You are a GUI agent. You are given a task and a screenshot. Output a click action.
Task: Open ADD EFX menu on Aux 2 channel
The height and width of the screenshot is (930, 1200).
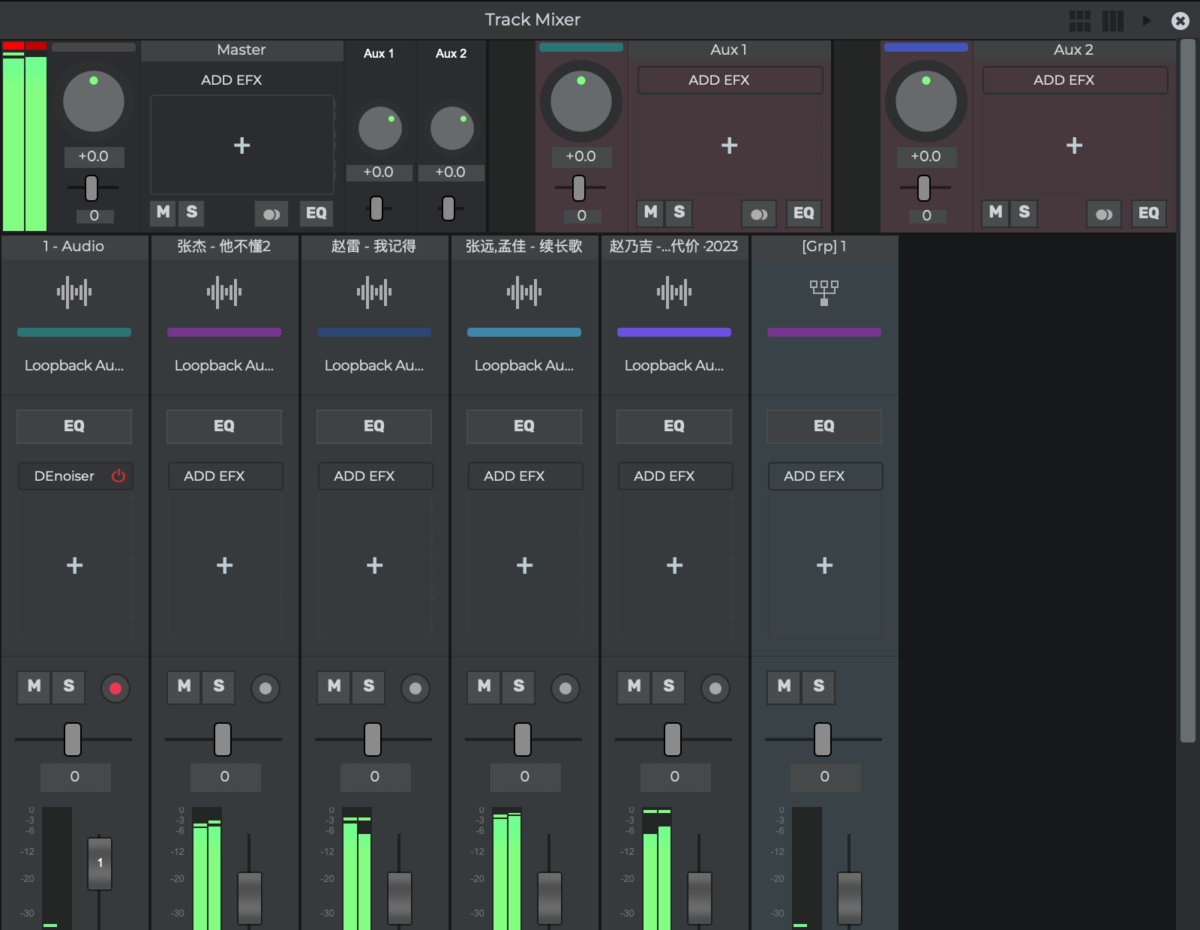[x=1075, y=80]
